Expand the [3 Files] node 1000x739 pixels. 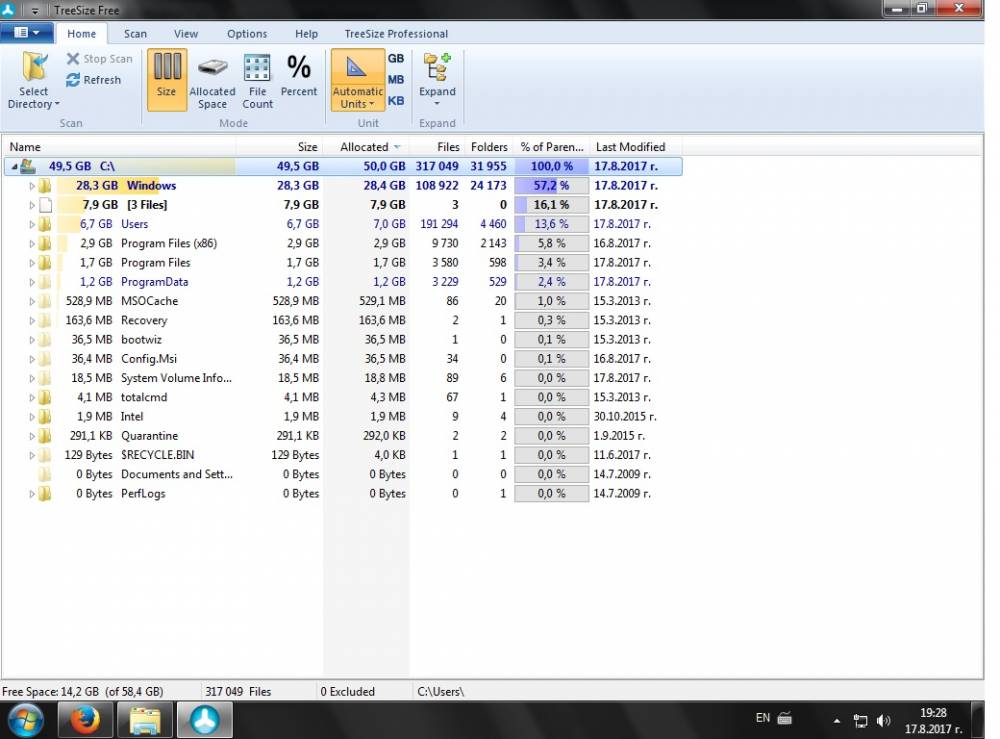(x=32, y=205)
